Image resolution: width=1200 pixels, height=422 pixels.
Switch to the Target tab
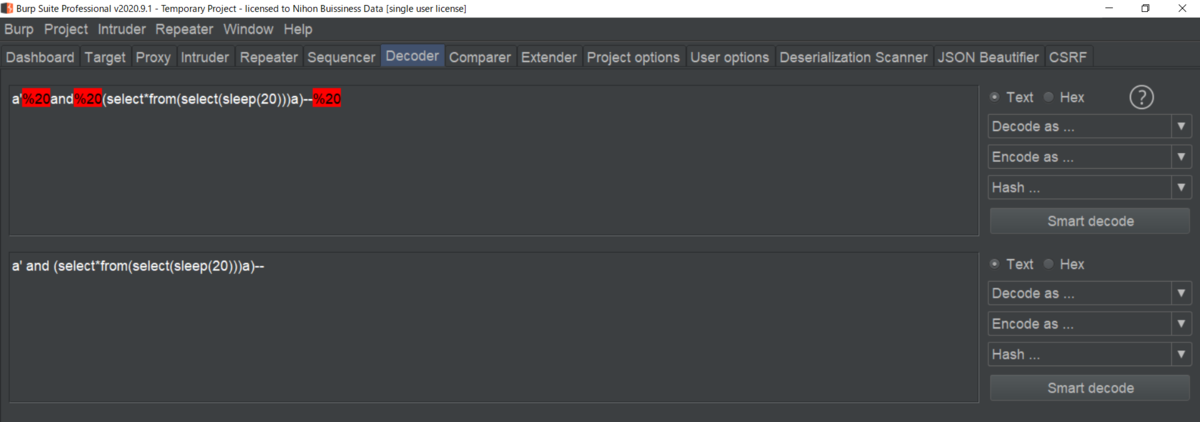pyautogui.click(x=105, y=57)
